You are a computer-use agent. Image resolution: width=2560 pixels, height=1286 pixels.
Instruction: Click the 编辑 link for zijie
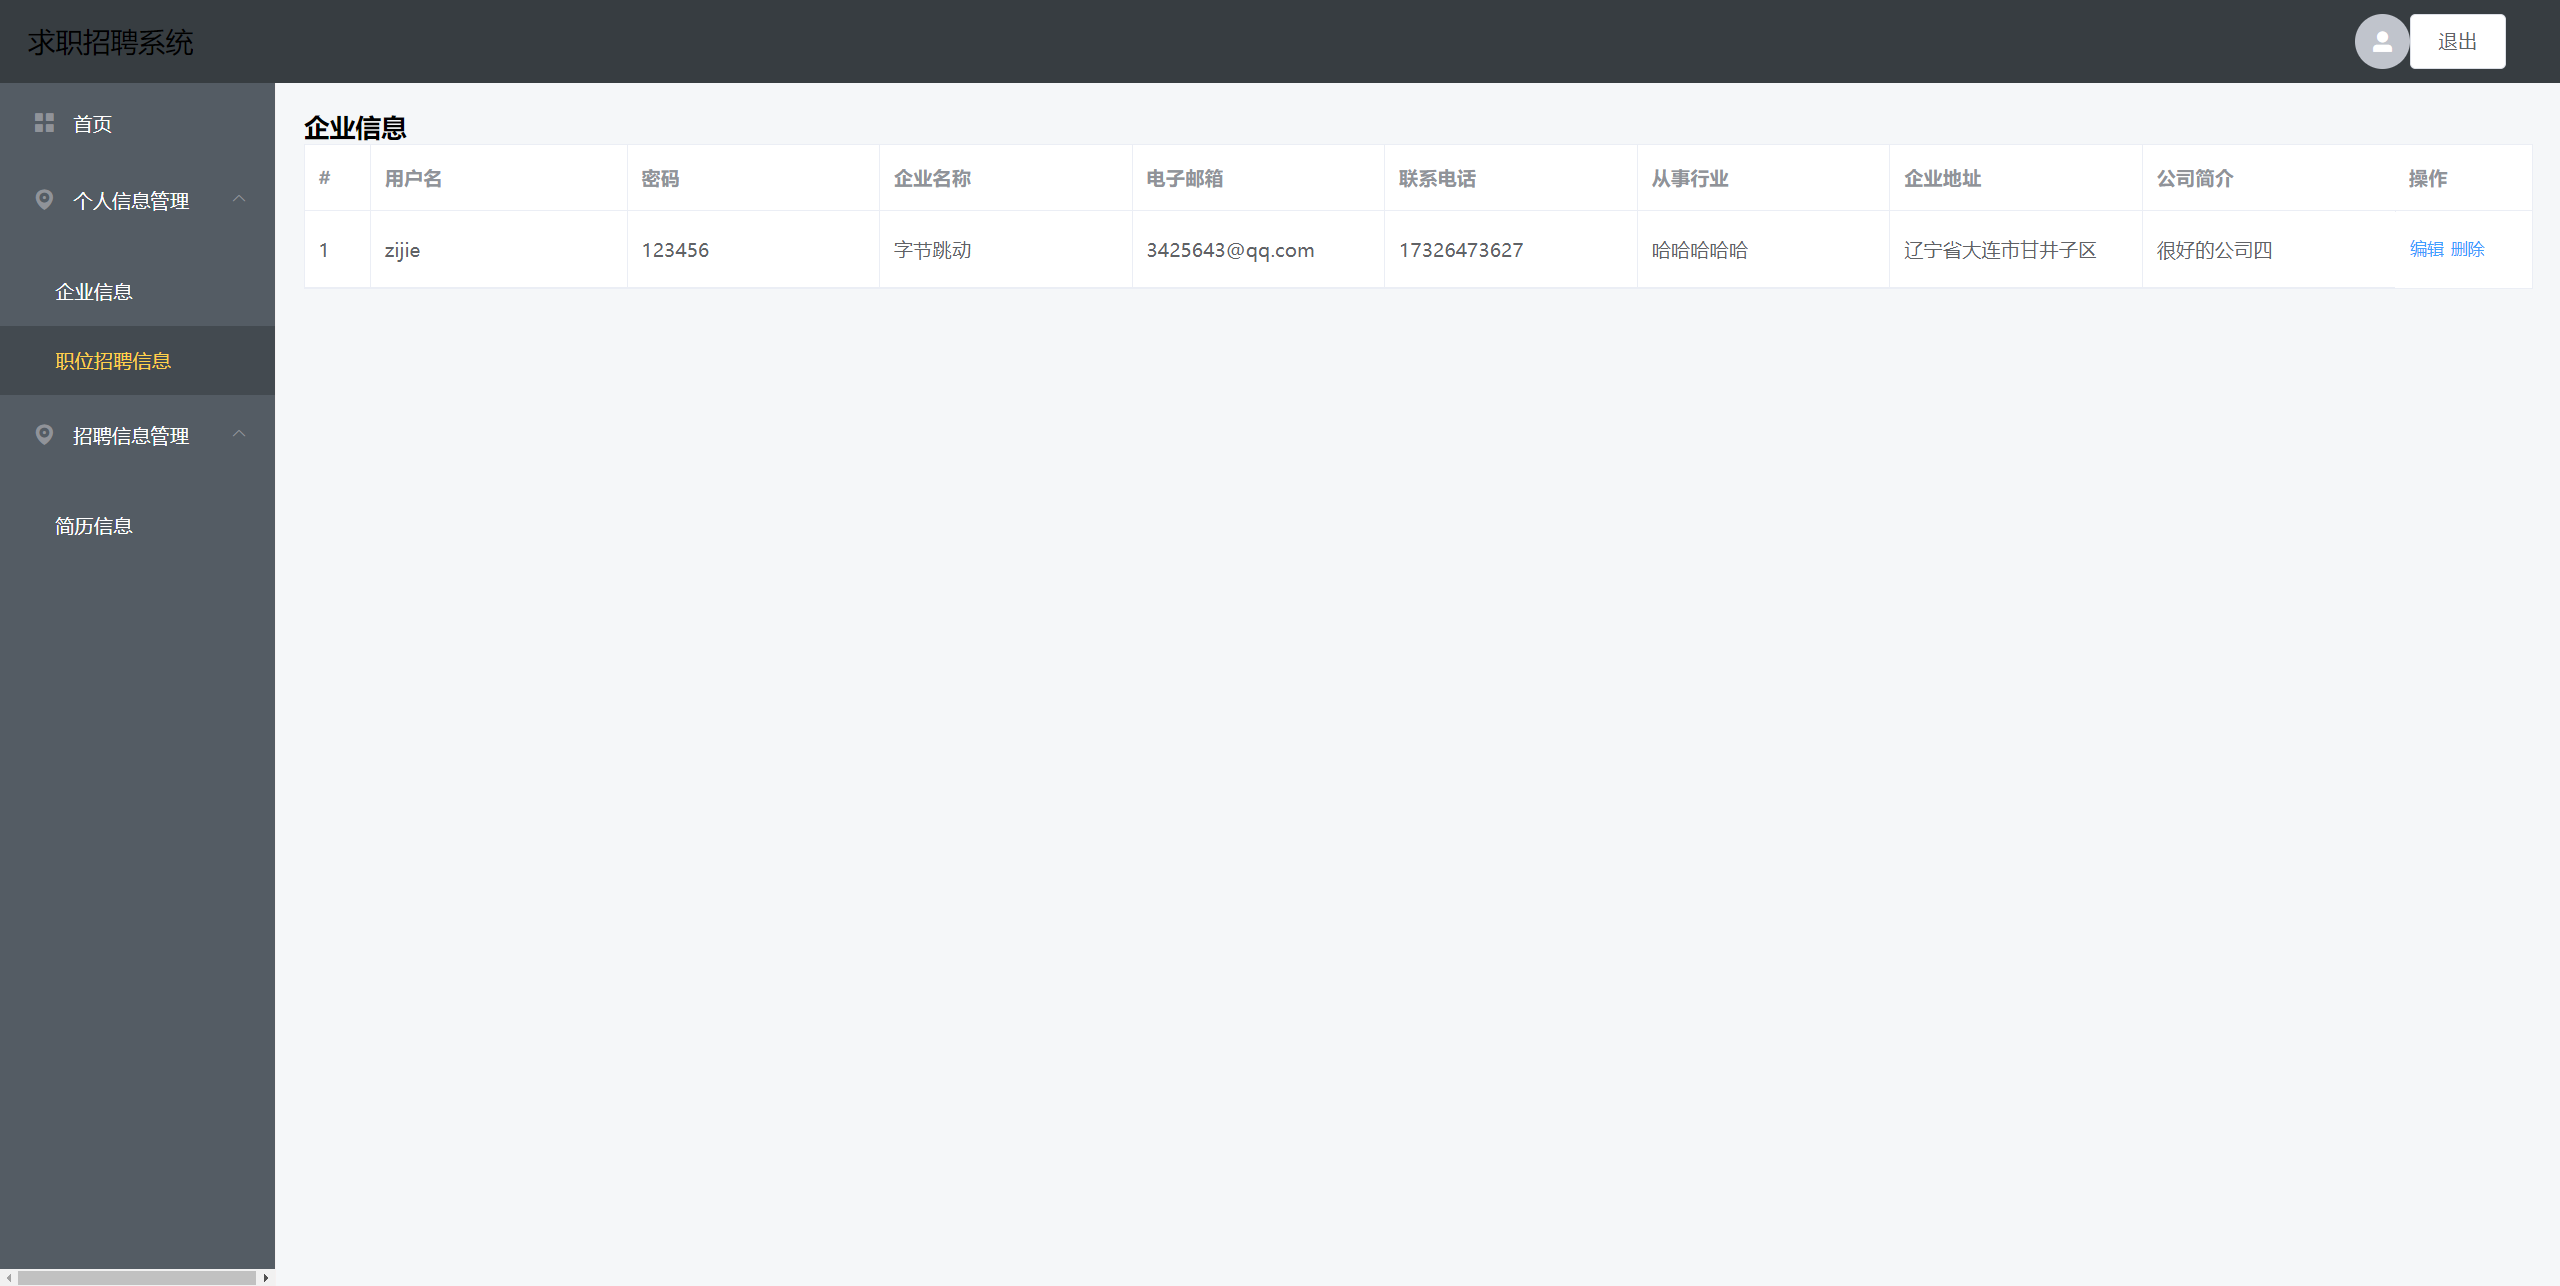click(2426, 249)
